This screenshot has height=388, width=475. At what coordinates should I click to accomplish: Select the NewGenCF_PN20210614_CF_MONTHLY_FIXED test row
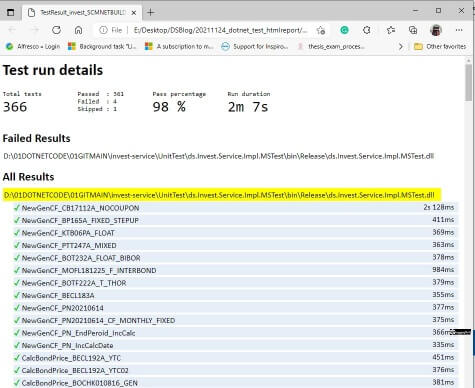(236, 320)
